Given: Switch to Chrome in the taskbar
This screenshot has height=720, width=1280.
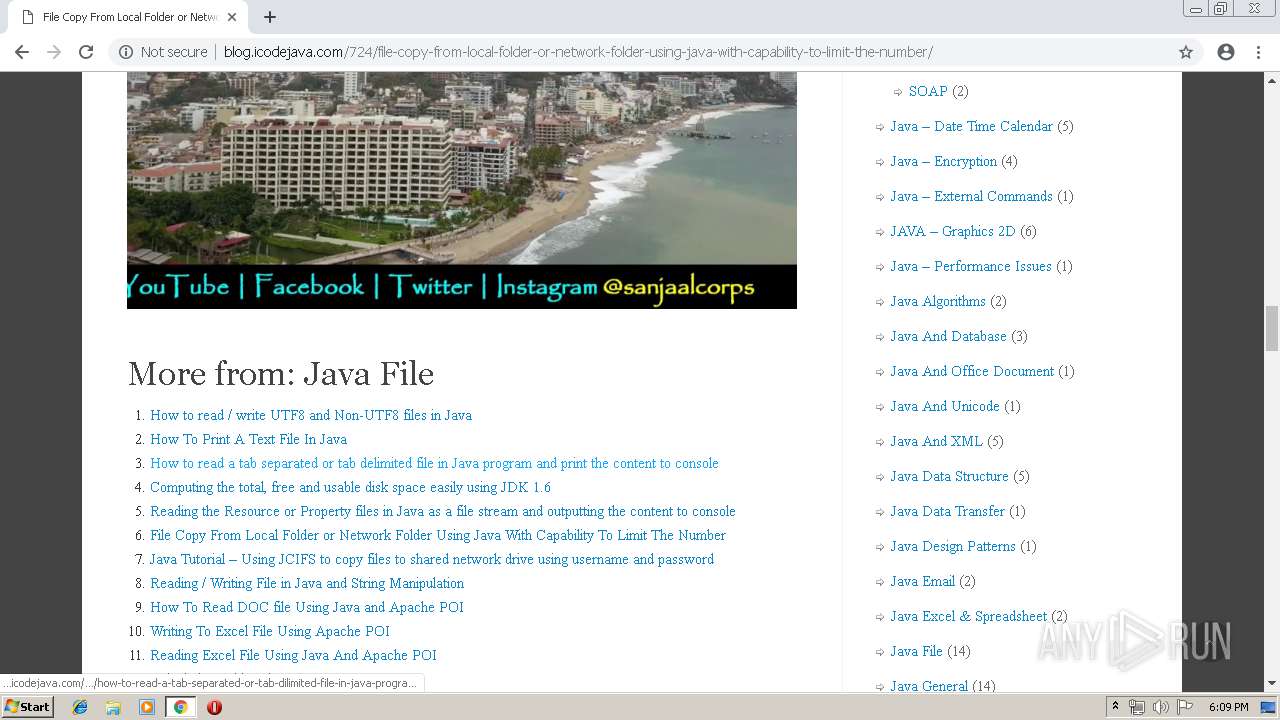Looking at the screenshot, I should [x=180, y=707].
